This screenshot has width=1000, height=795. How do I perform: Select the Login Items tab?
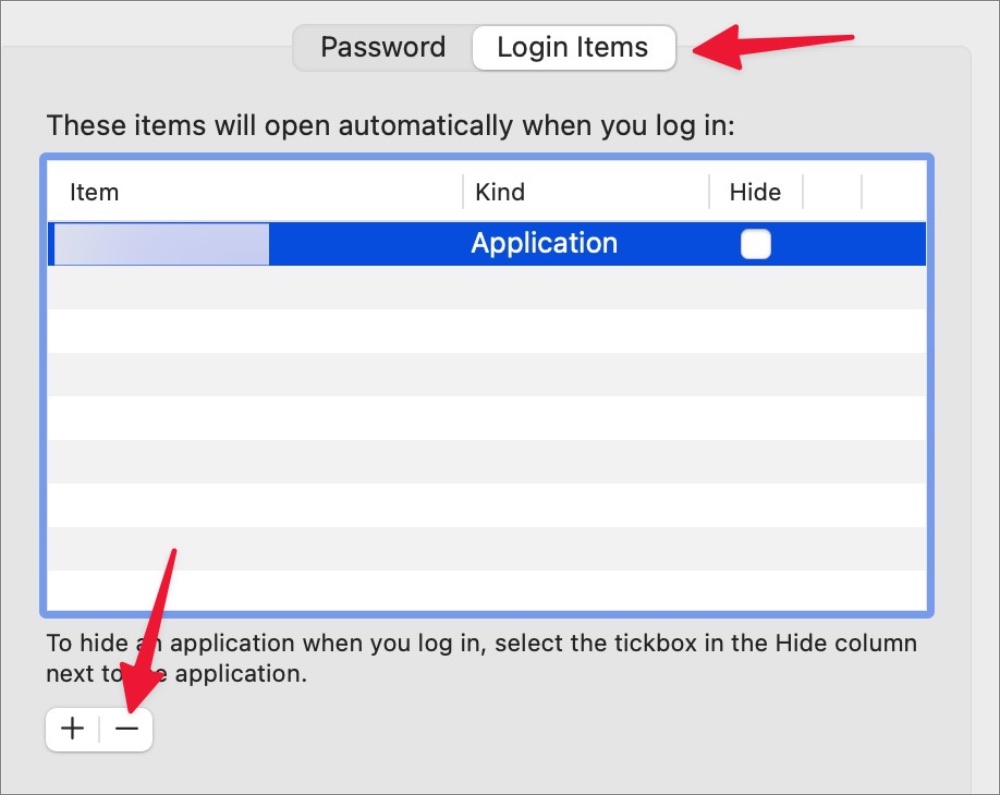coord(573,48)
